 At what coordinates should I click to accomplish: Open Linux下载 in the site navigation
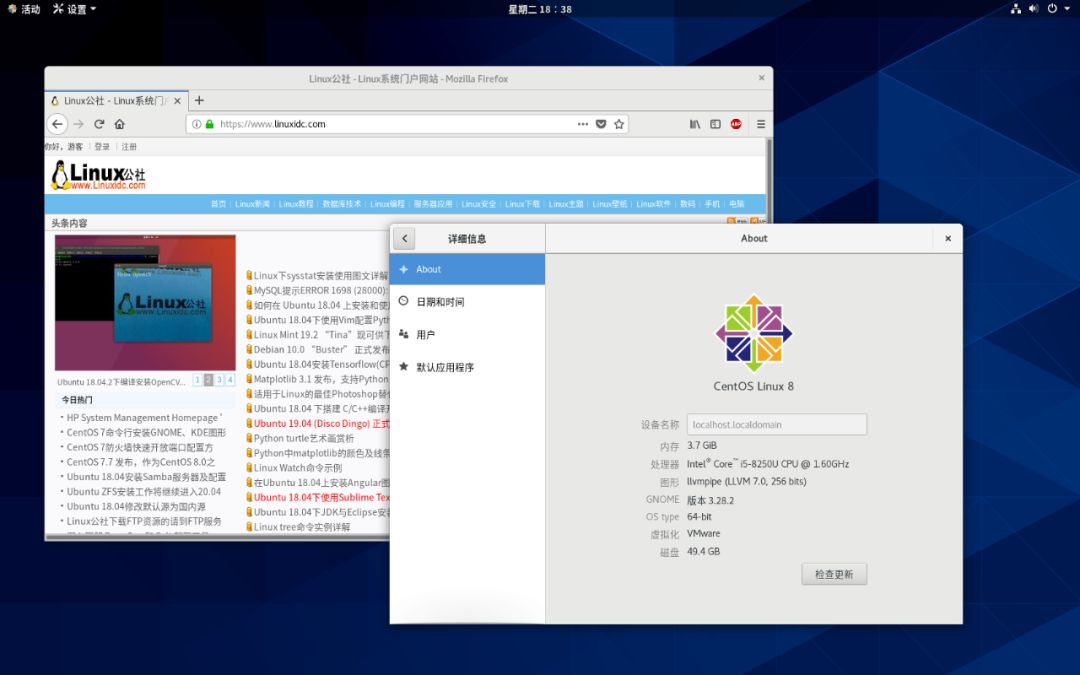tap(522, 204)
